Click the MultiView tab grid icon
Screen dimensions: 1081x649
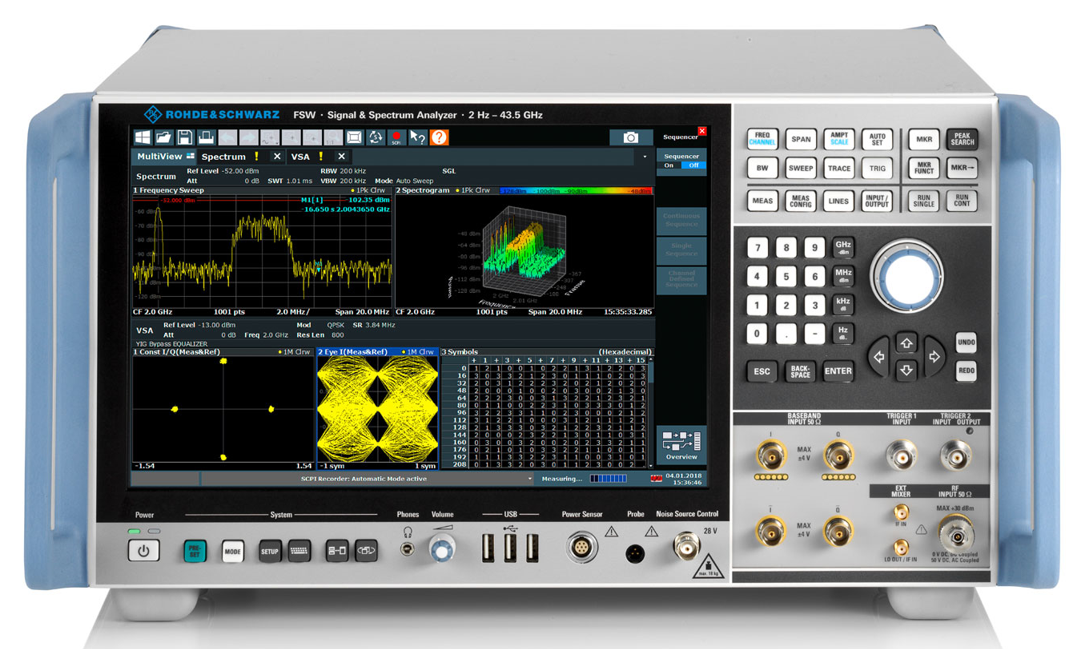190,156
